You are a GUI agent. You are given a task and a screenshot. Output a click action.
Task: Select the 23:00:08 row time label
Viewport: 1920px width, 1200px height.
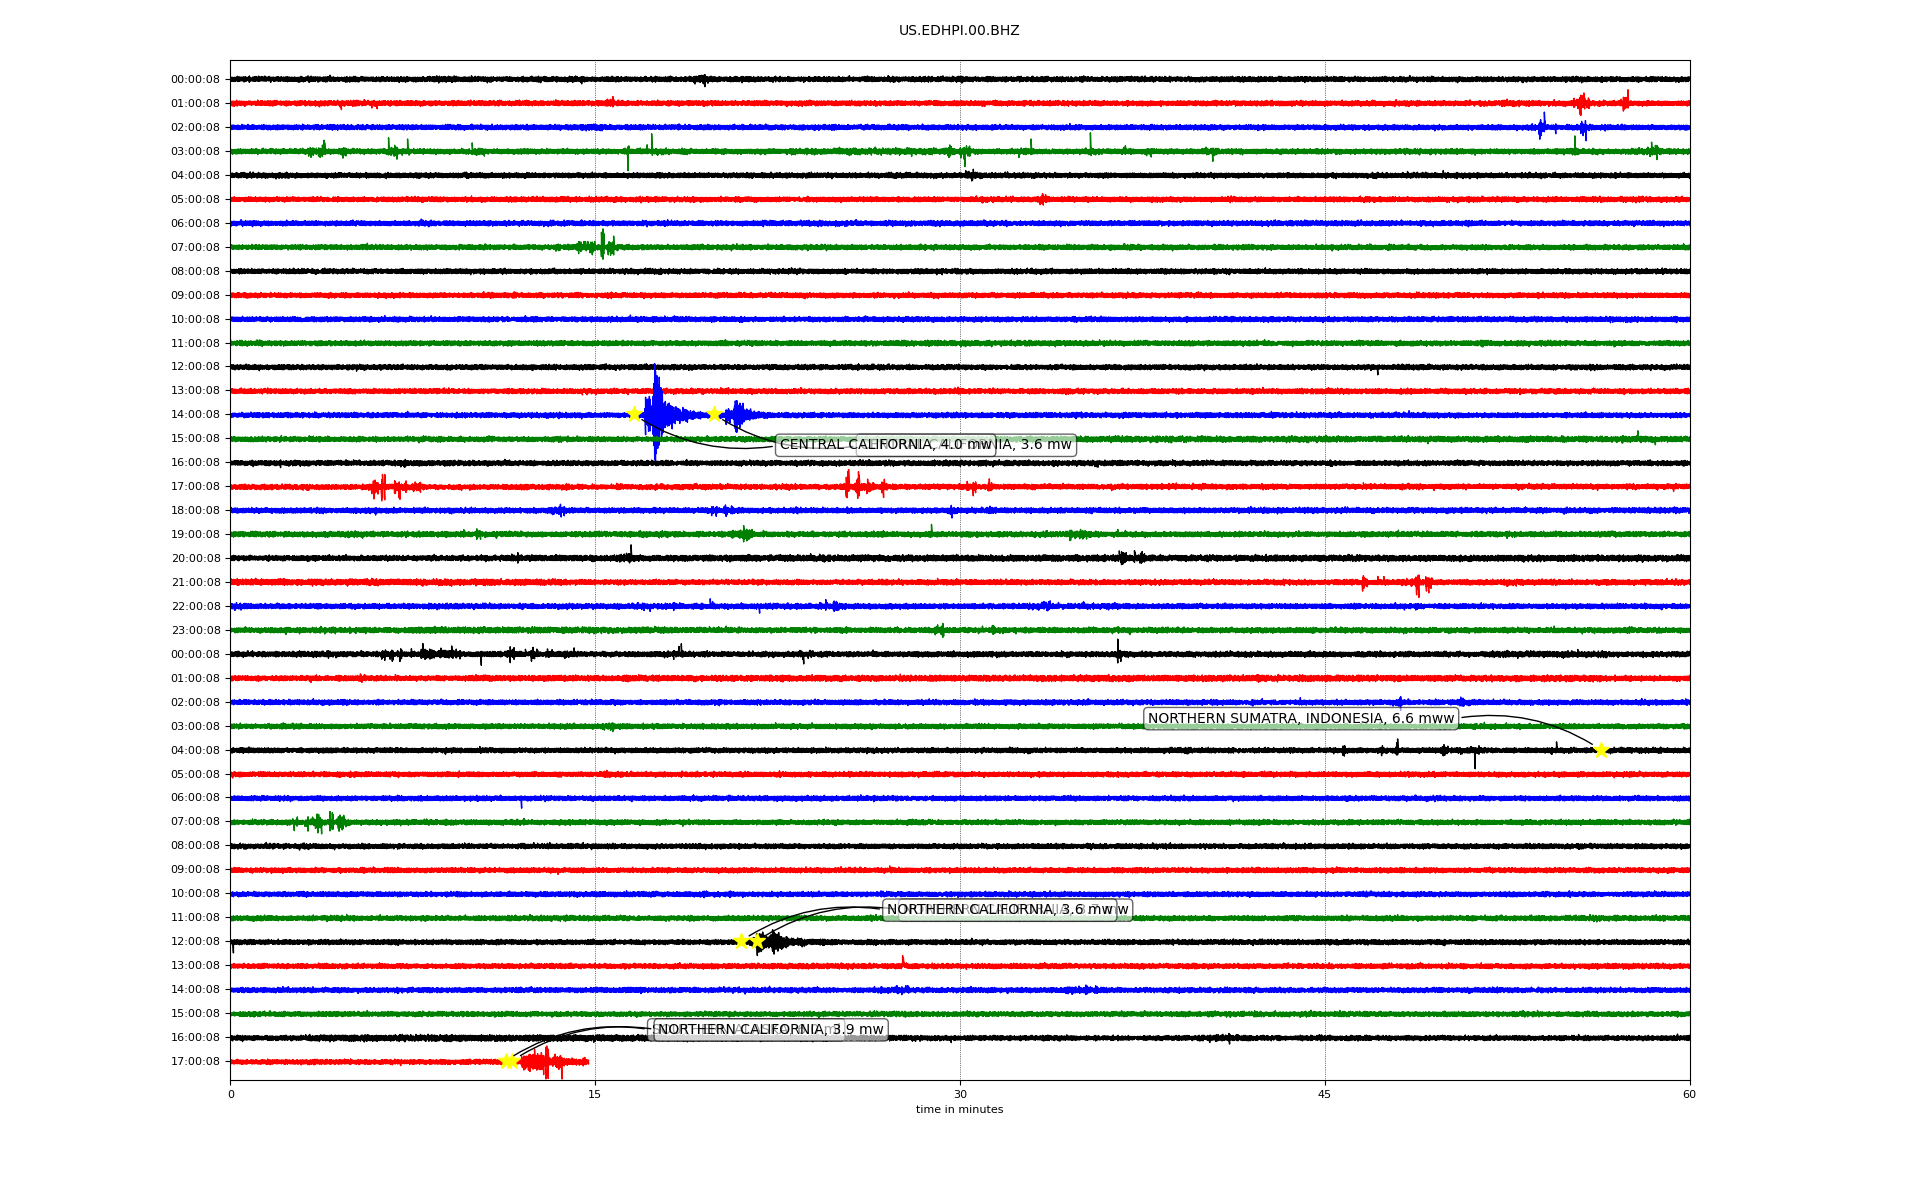(x=195, y=630)
